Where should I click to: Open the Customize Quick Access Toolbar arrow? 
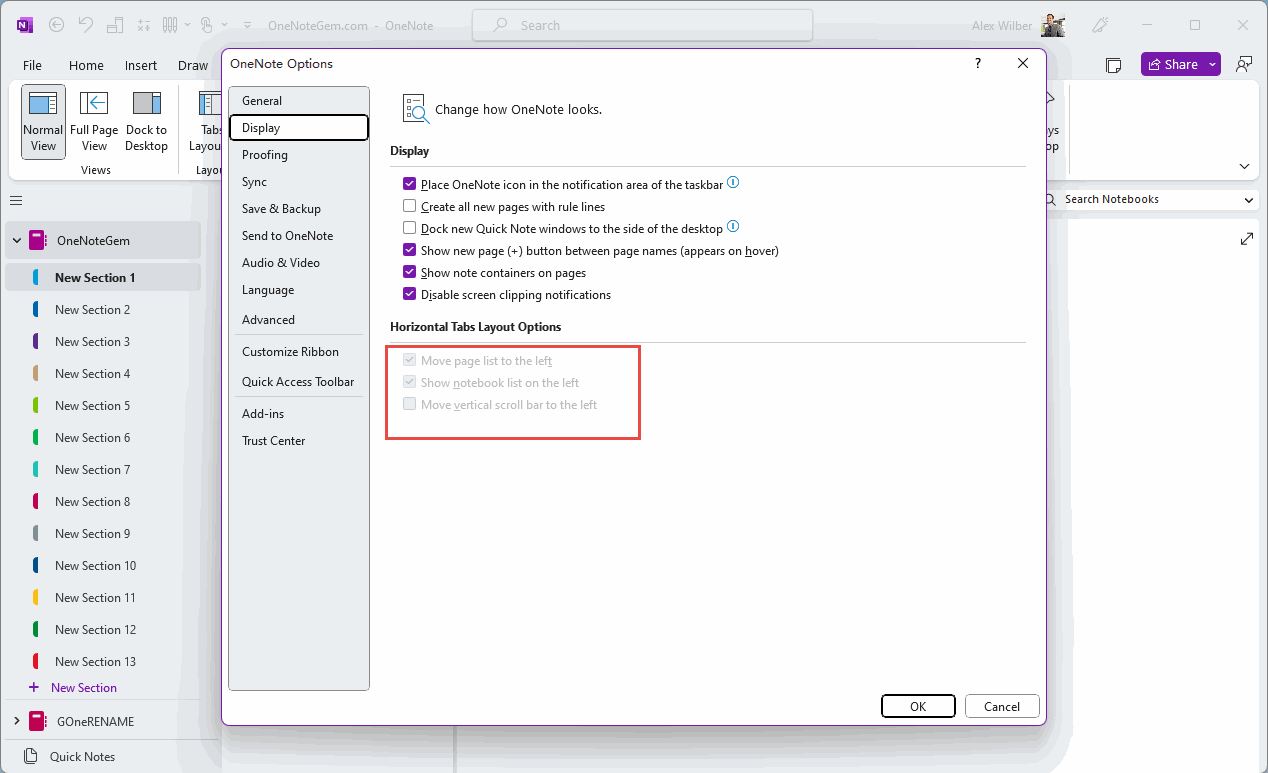pyautogui.click(x=248, y=25)
